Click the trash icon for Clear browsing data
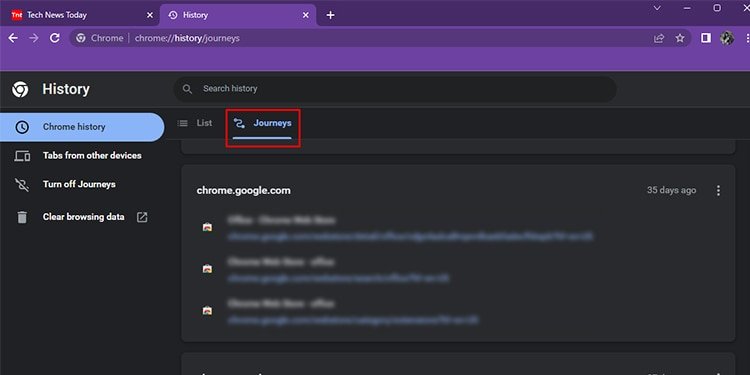750x375 pixels. pyautogui.click(x=22, y=217)
